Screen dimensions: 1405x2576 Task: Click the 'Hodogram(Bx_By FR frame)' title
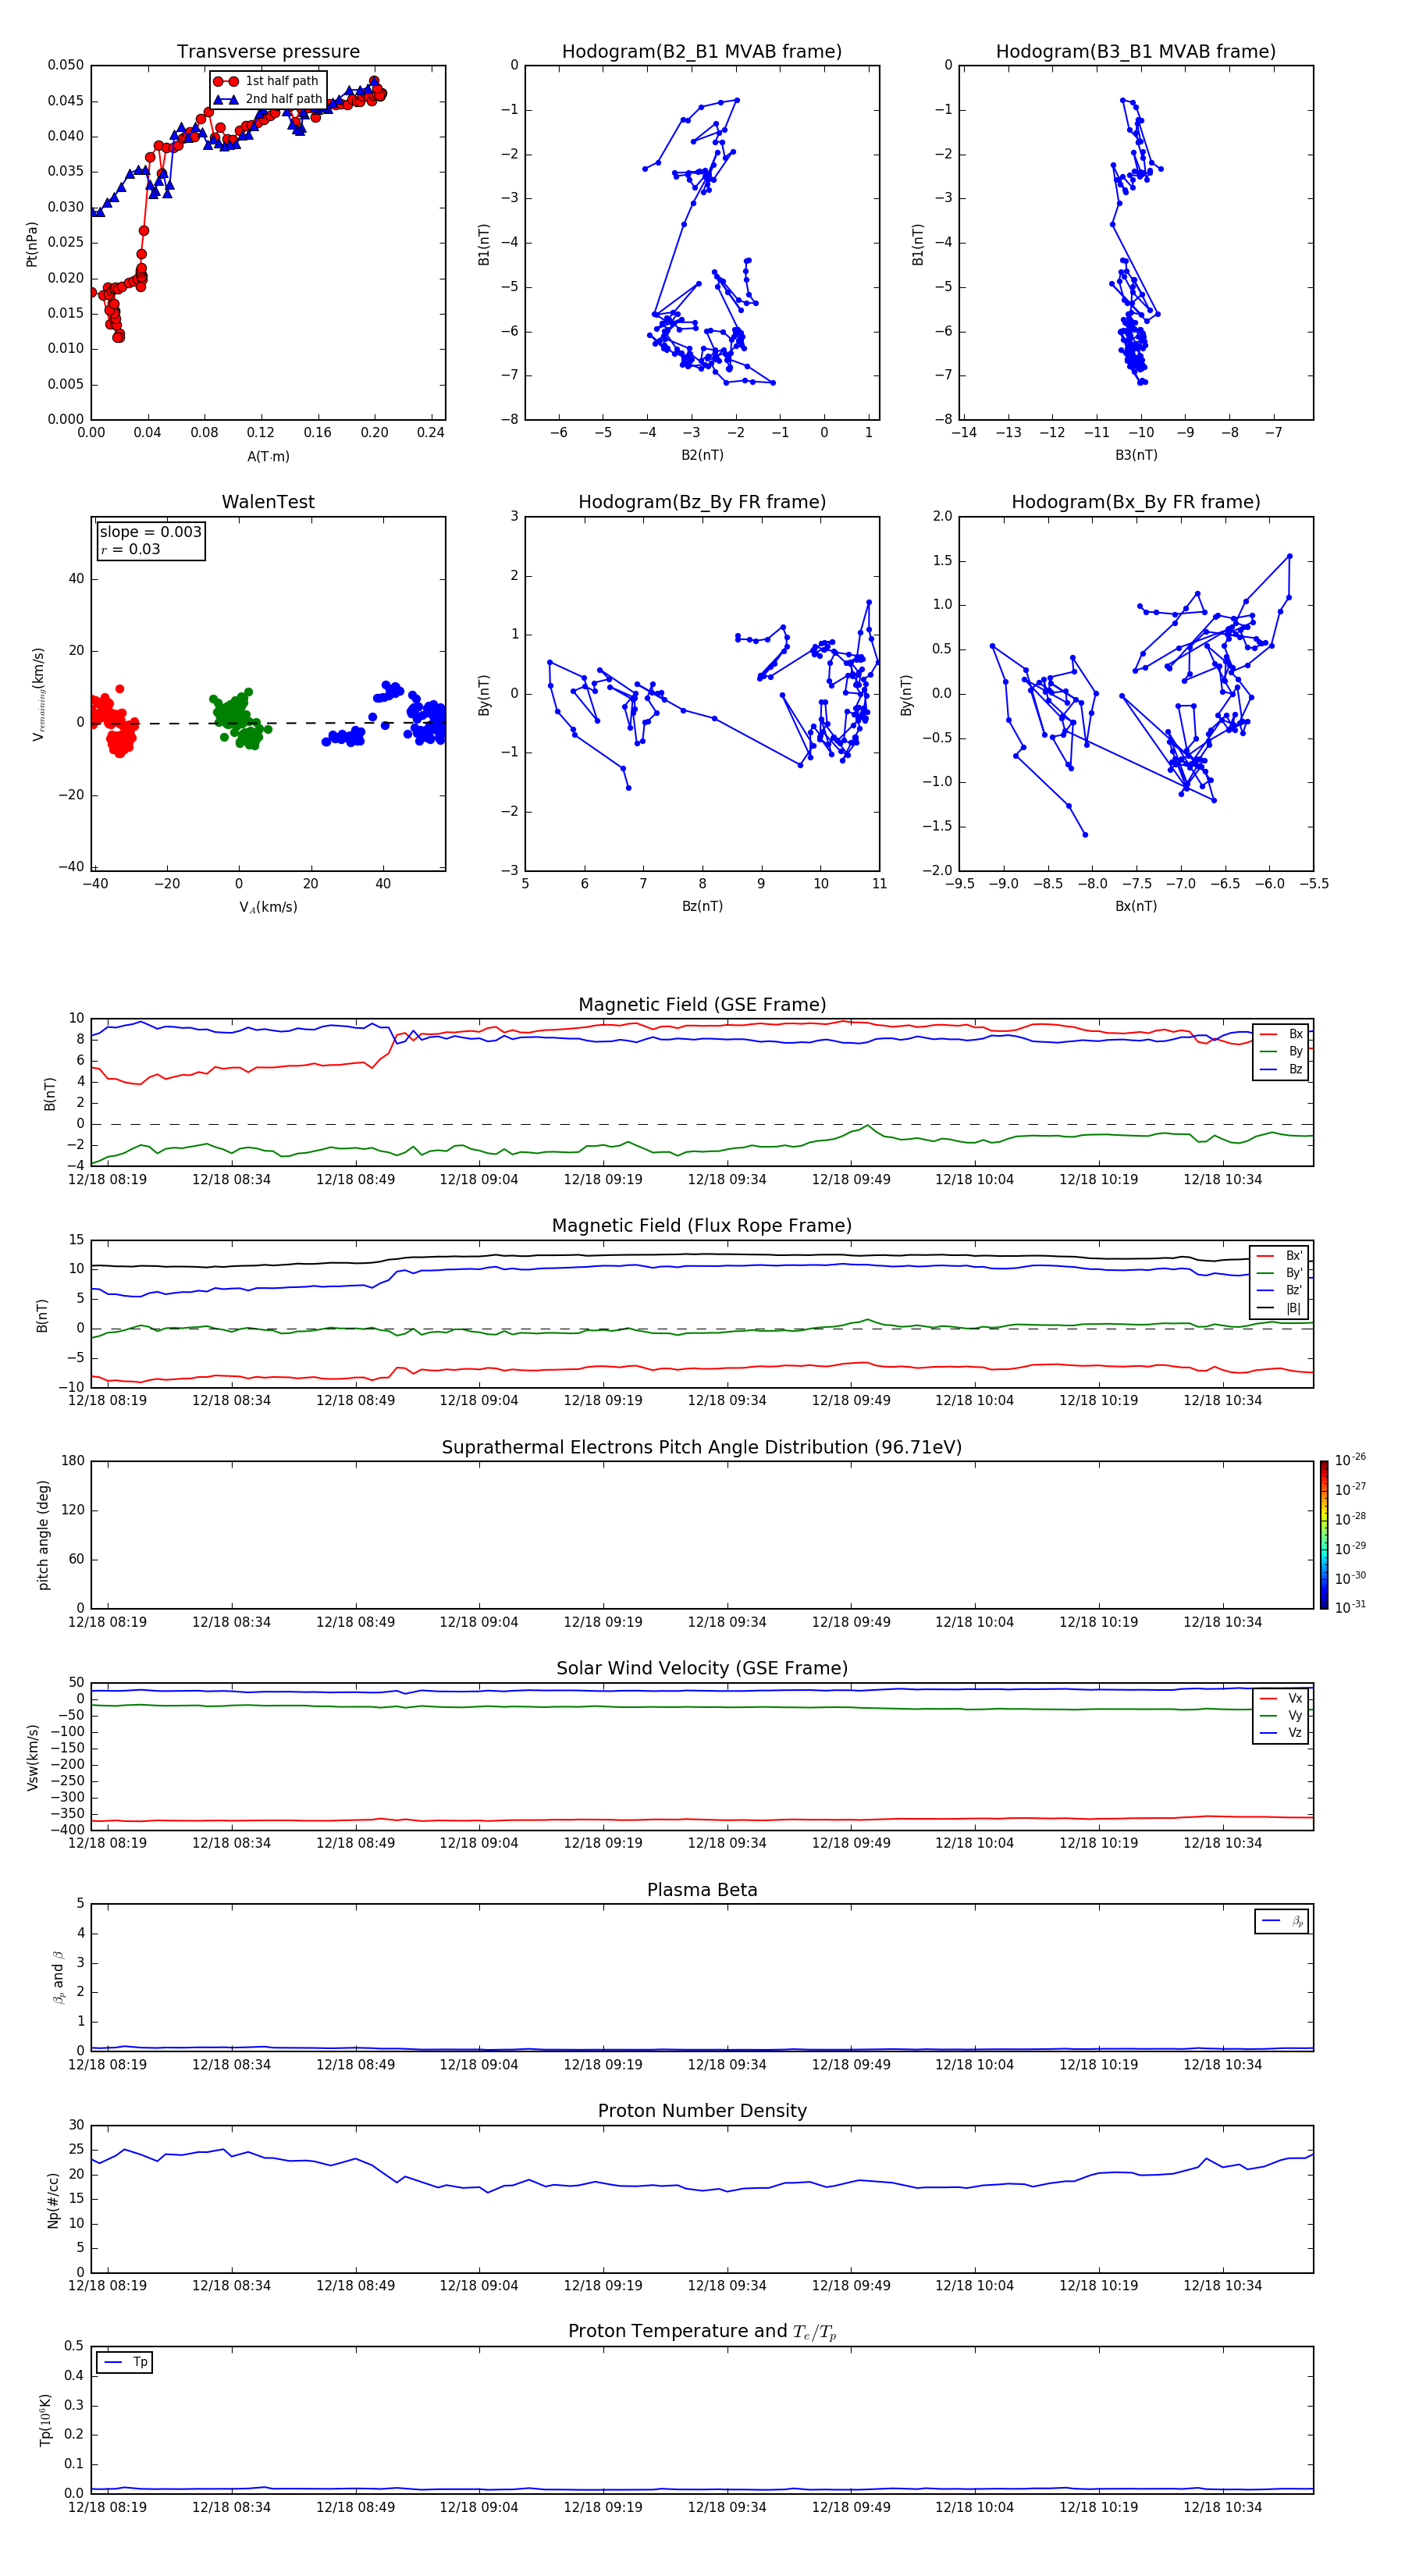1136,502
